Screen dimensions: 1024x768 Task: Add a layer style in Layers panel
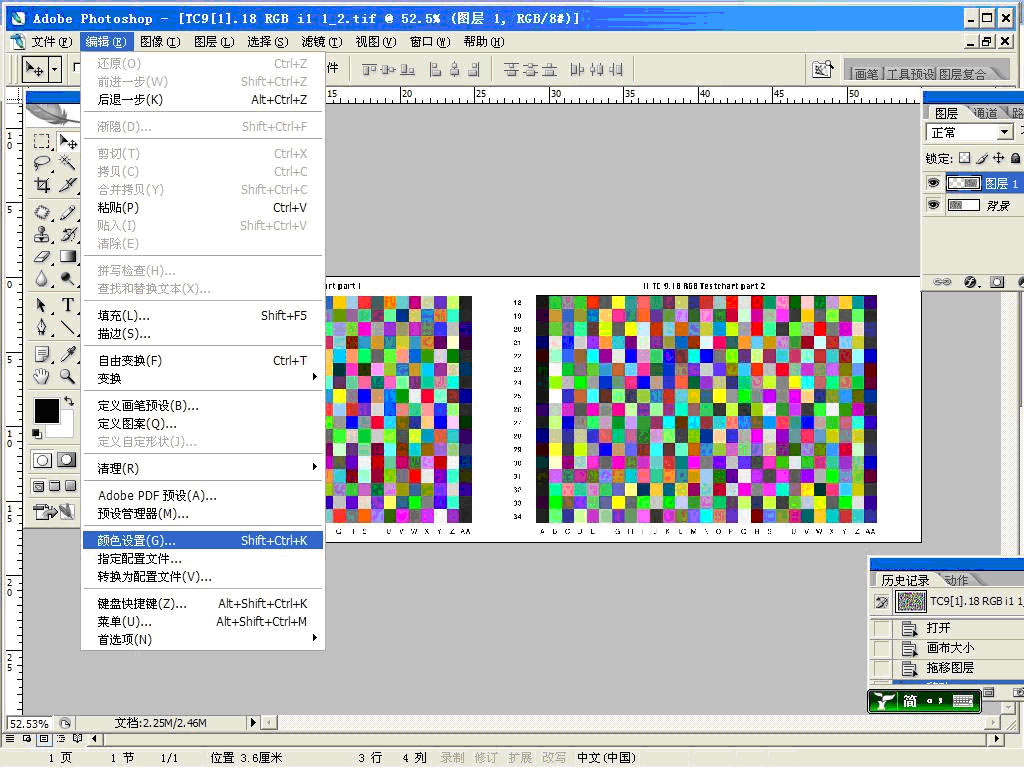coord(970,282)
